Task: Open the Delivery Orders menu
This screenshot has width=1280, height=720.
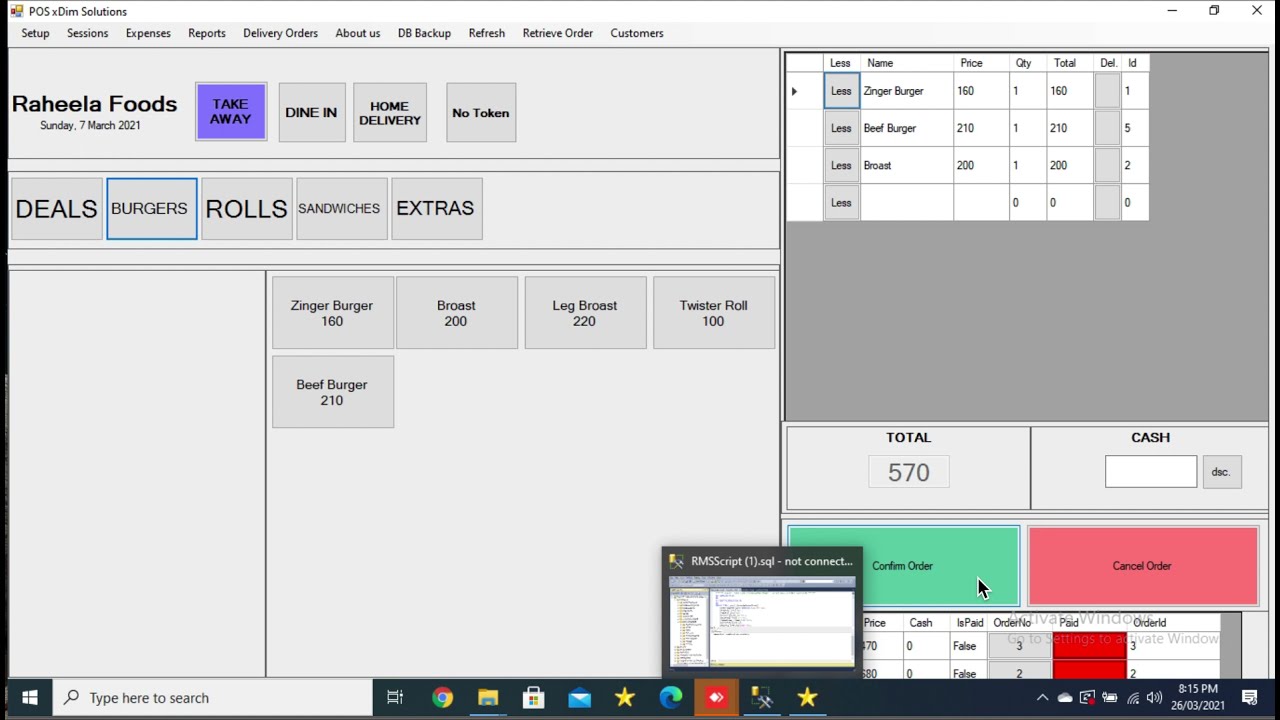Action: 280,33
